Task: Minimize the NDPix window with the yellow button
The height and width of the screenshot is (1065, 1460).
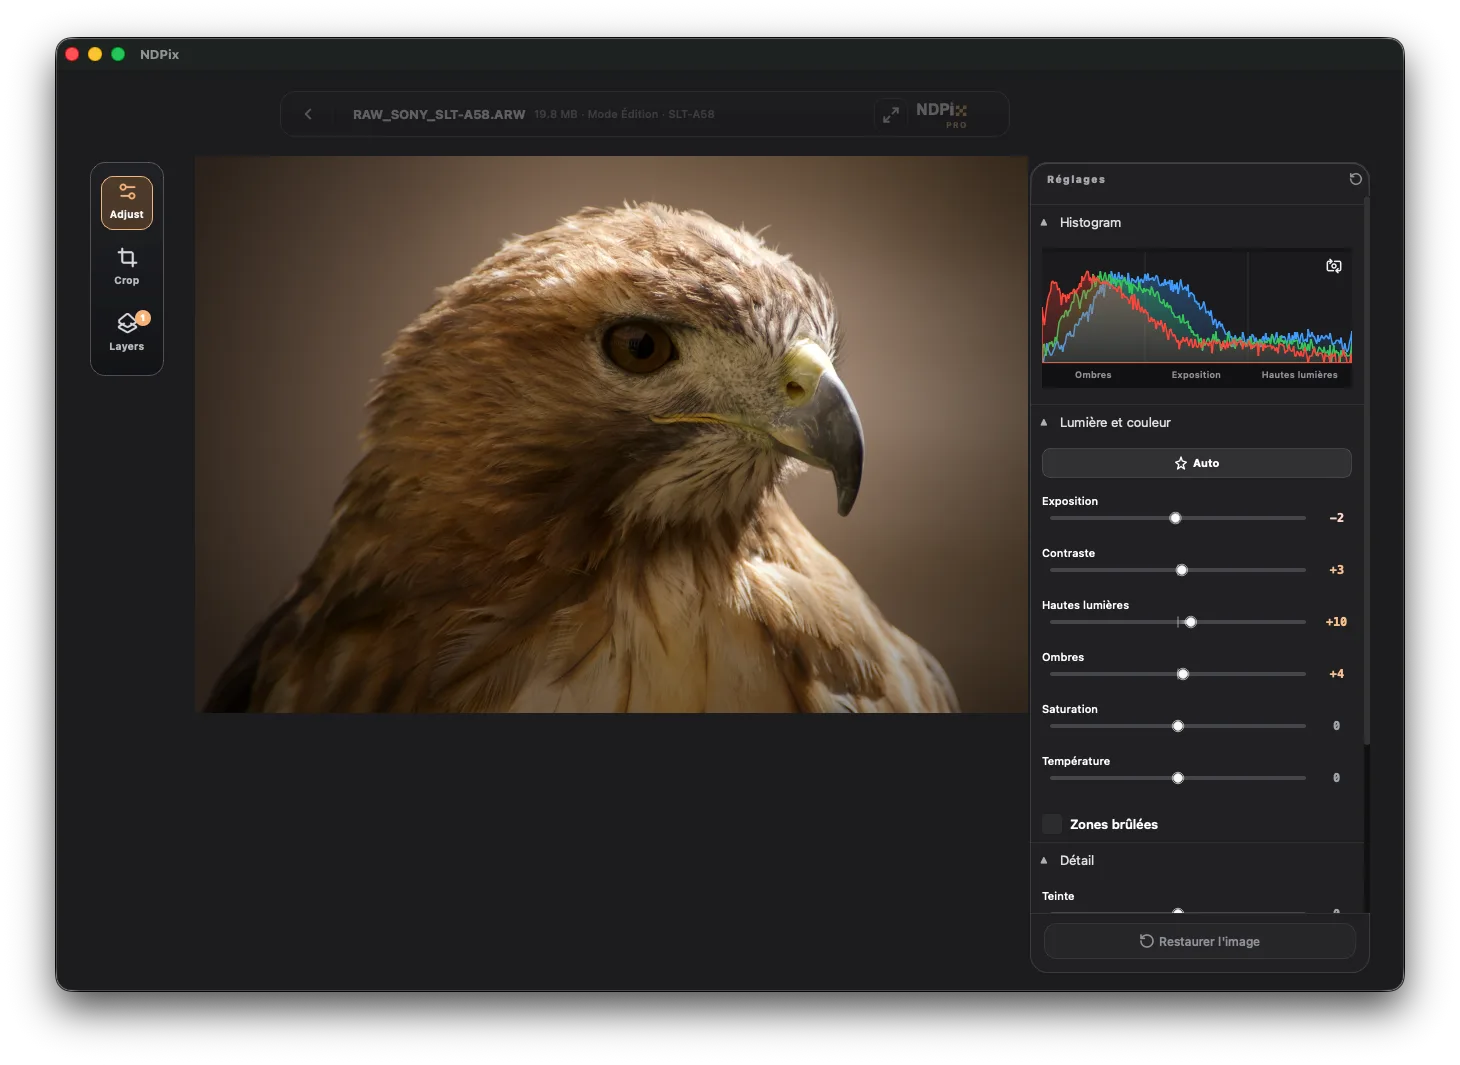Action: coord(95,54)
